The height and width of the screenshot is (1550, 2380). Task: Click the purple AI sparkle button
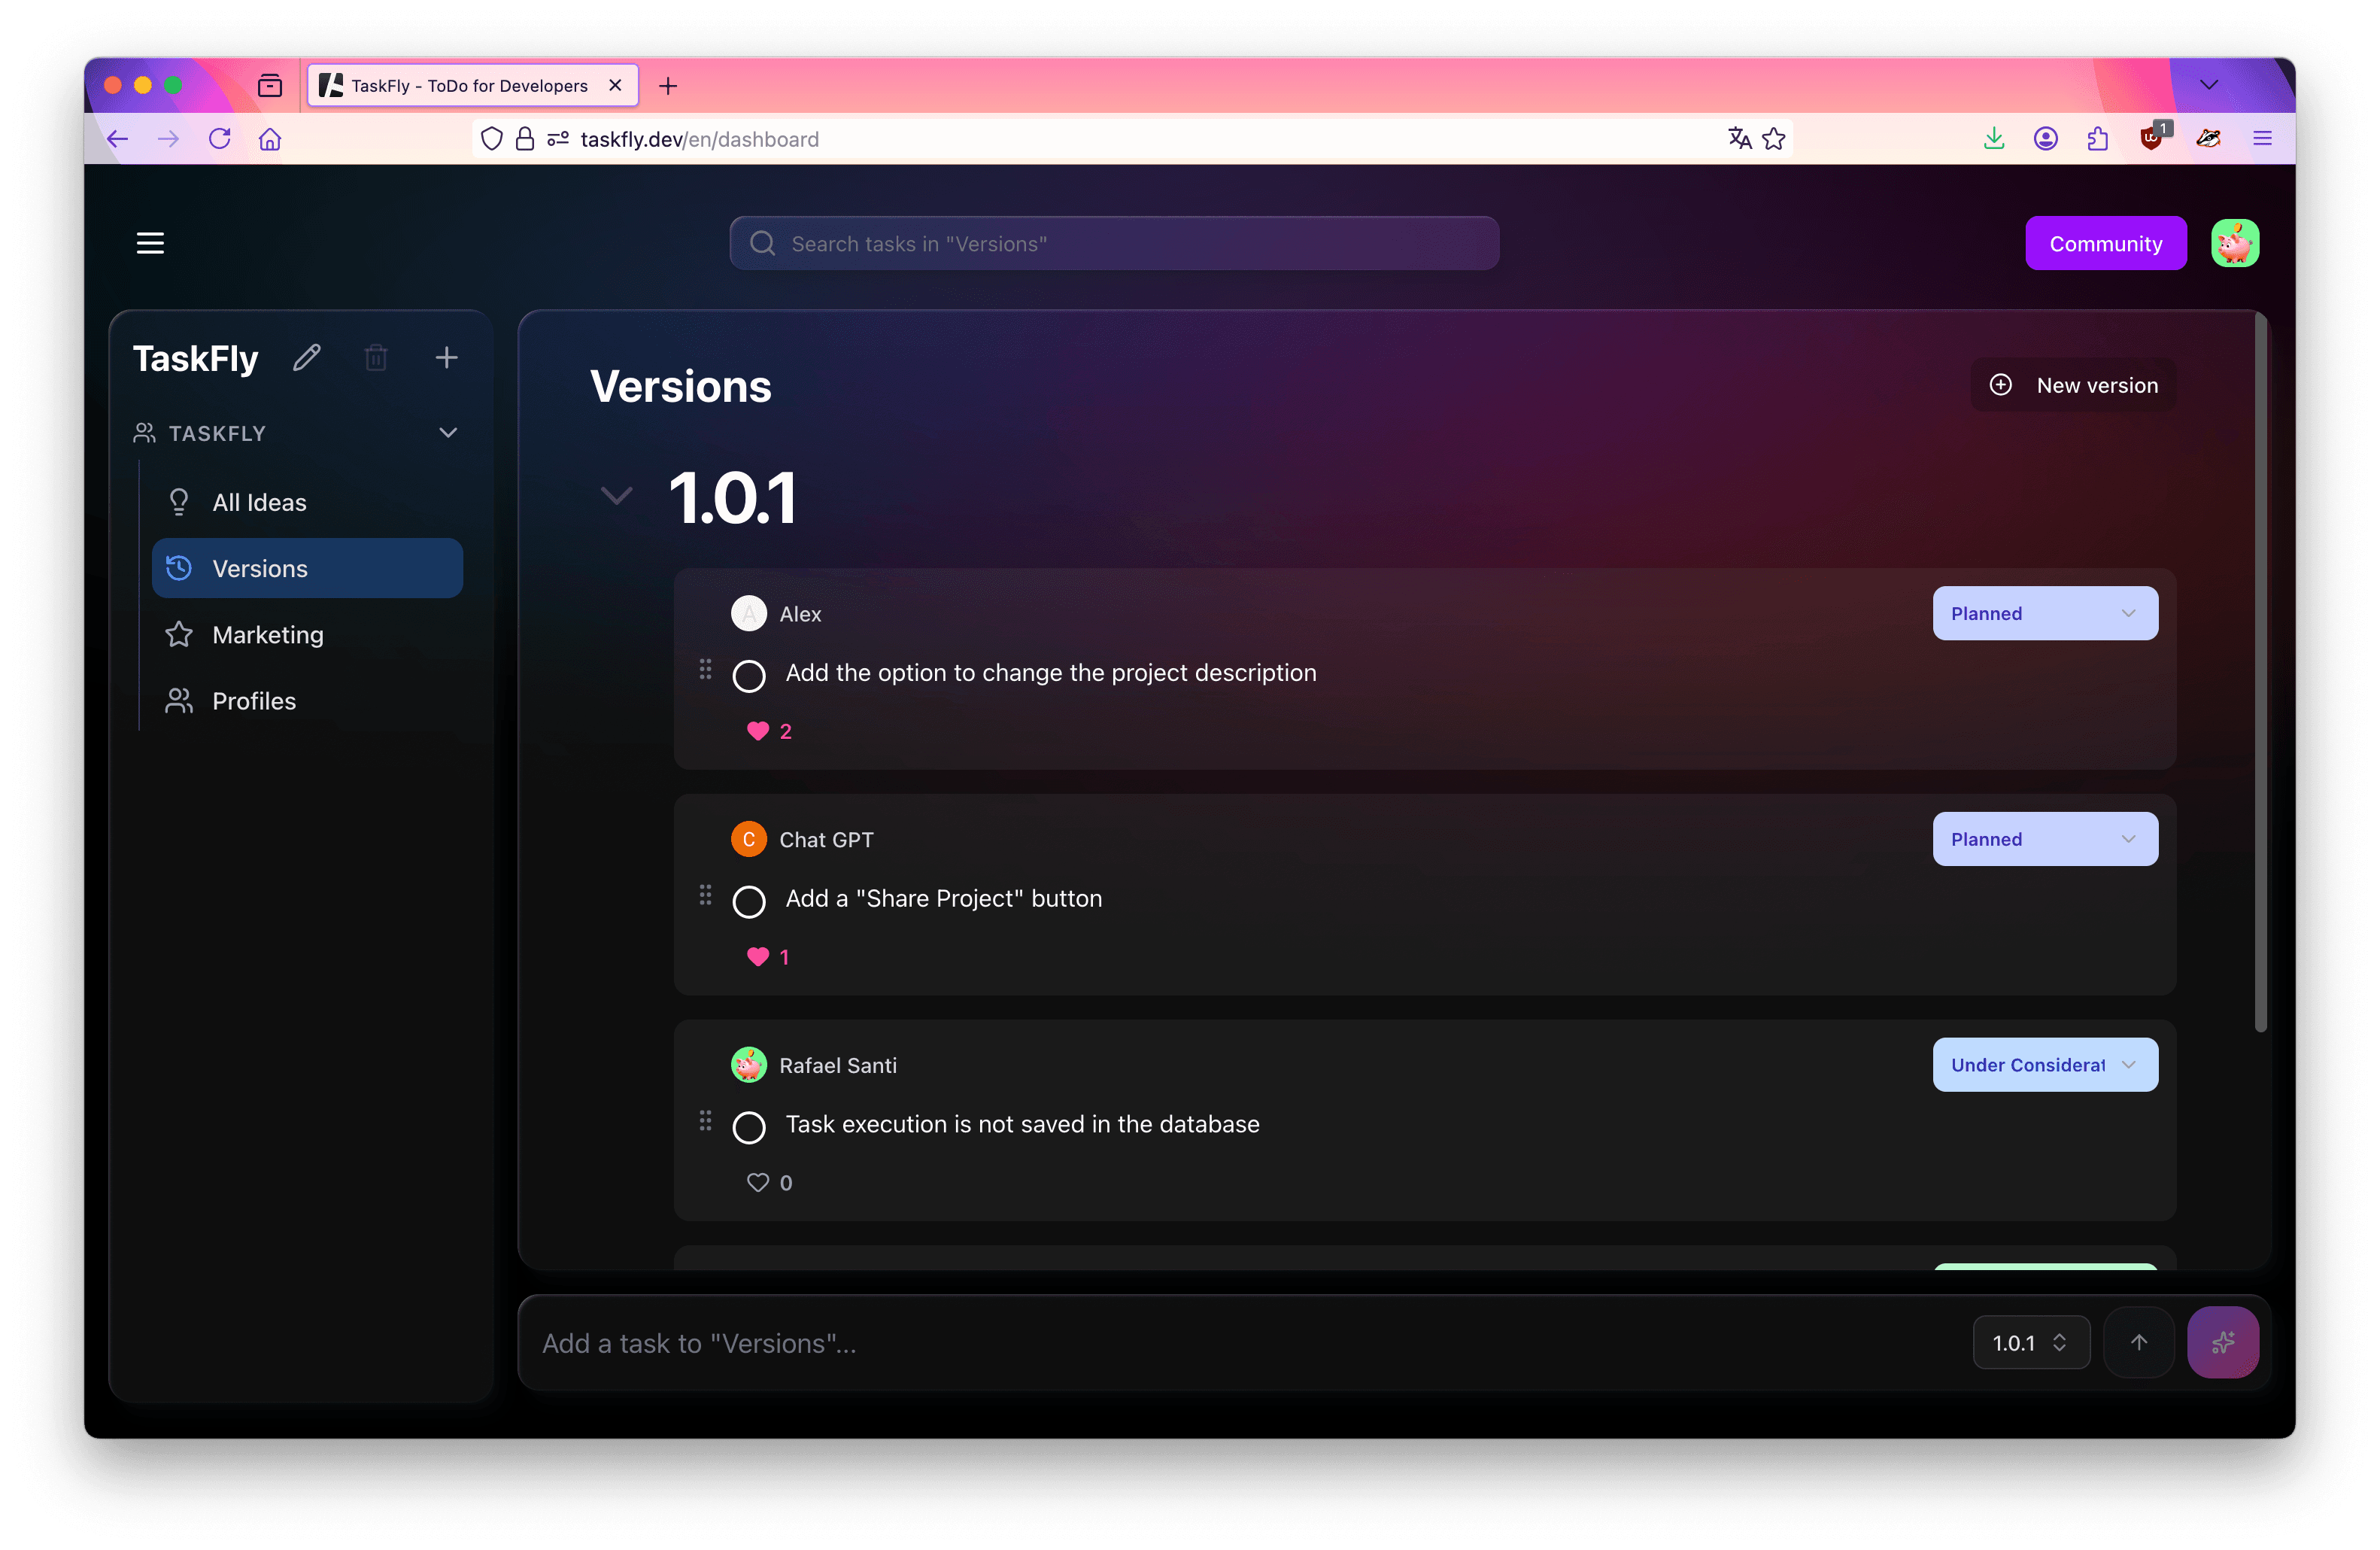click(2222, 1342)
